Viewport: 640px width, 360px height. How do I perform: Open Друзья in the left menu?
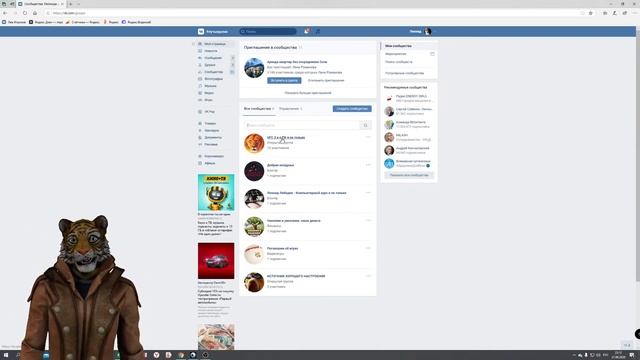click(210, 65)
